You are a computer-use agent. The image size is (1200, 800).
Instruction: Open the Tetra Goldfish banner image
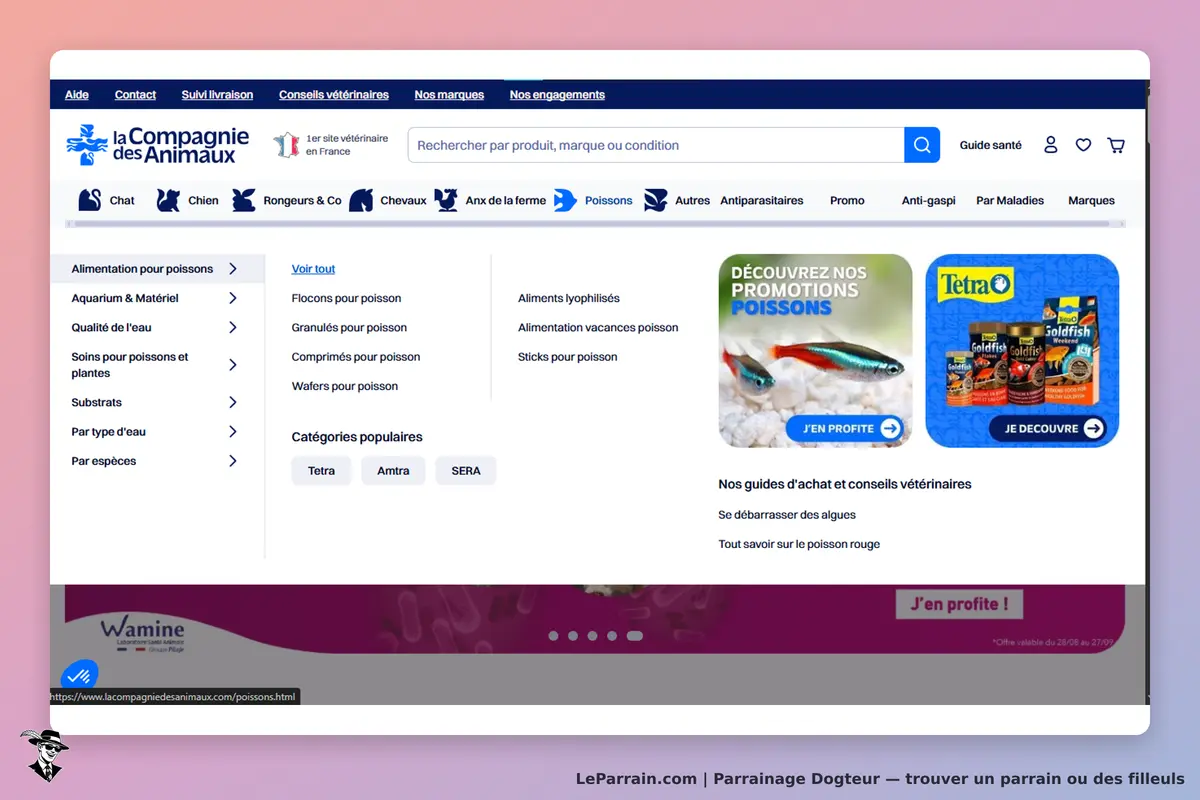point(1022,350)
